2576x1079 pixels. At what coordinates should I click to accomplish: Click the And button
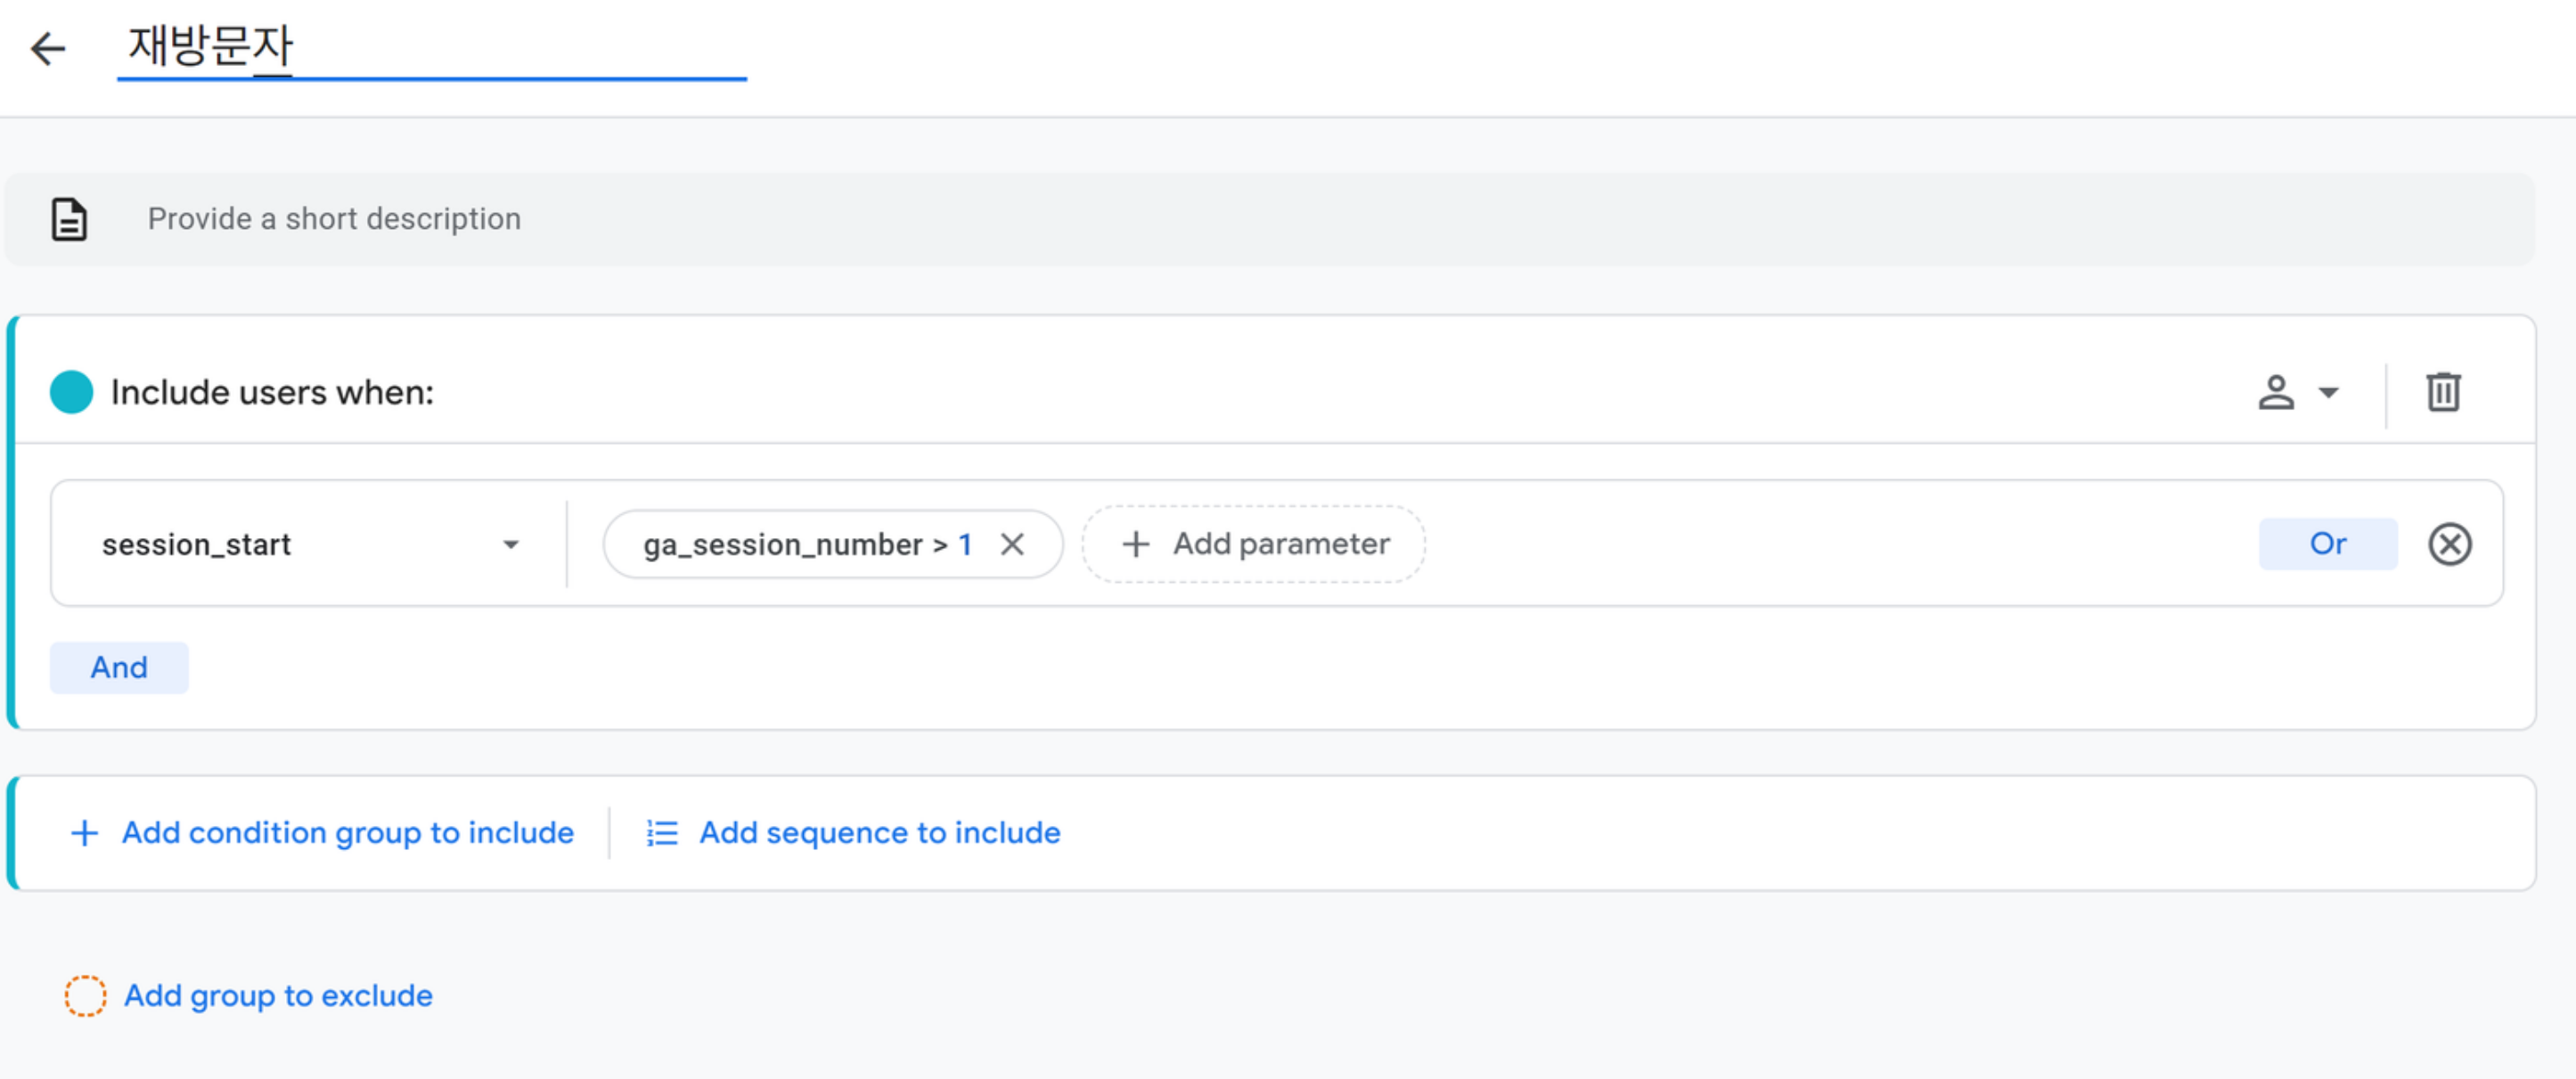119,667
